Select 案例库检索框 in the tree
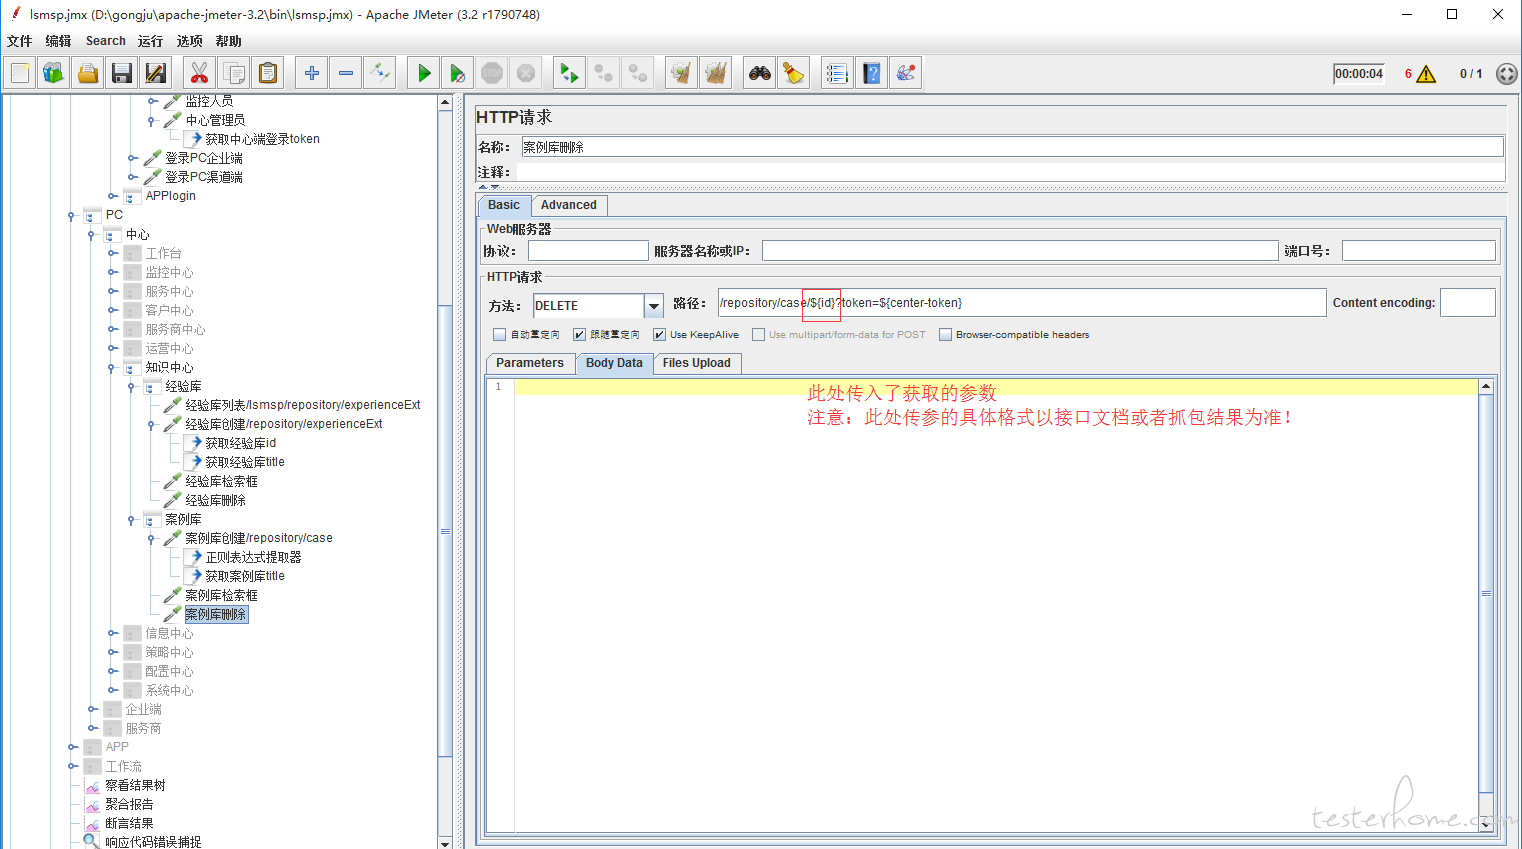 221,596
